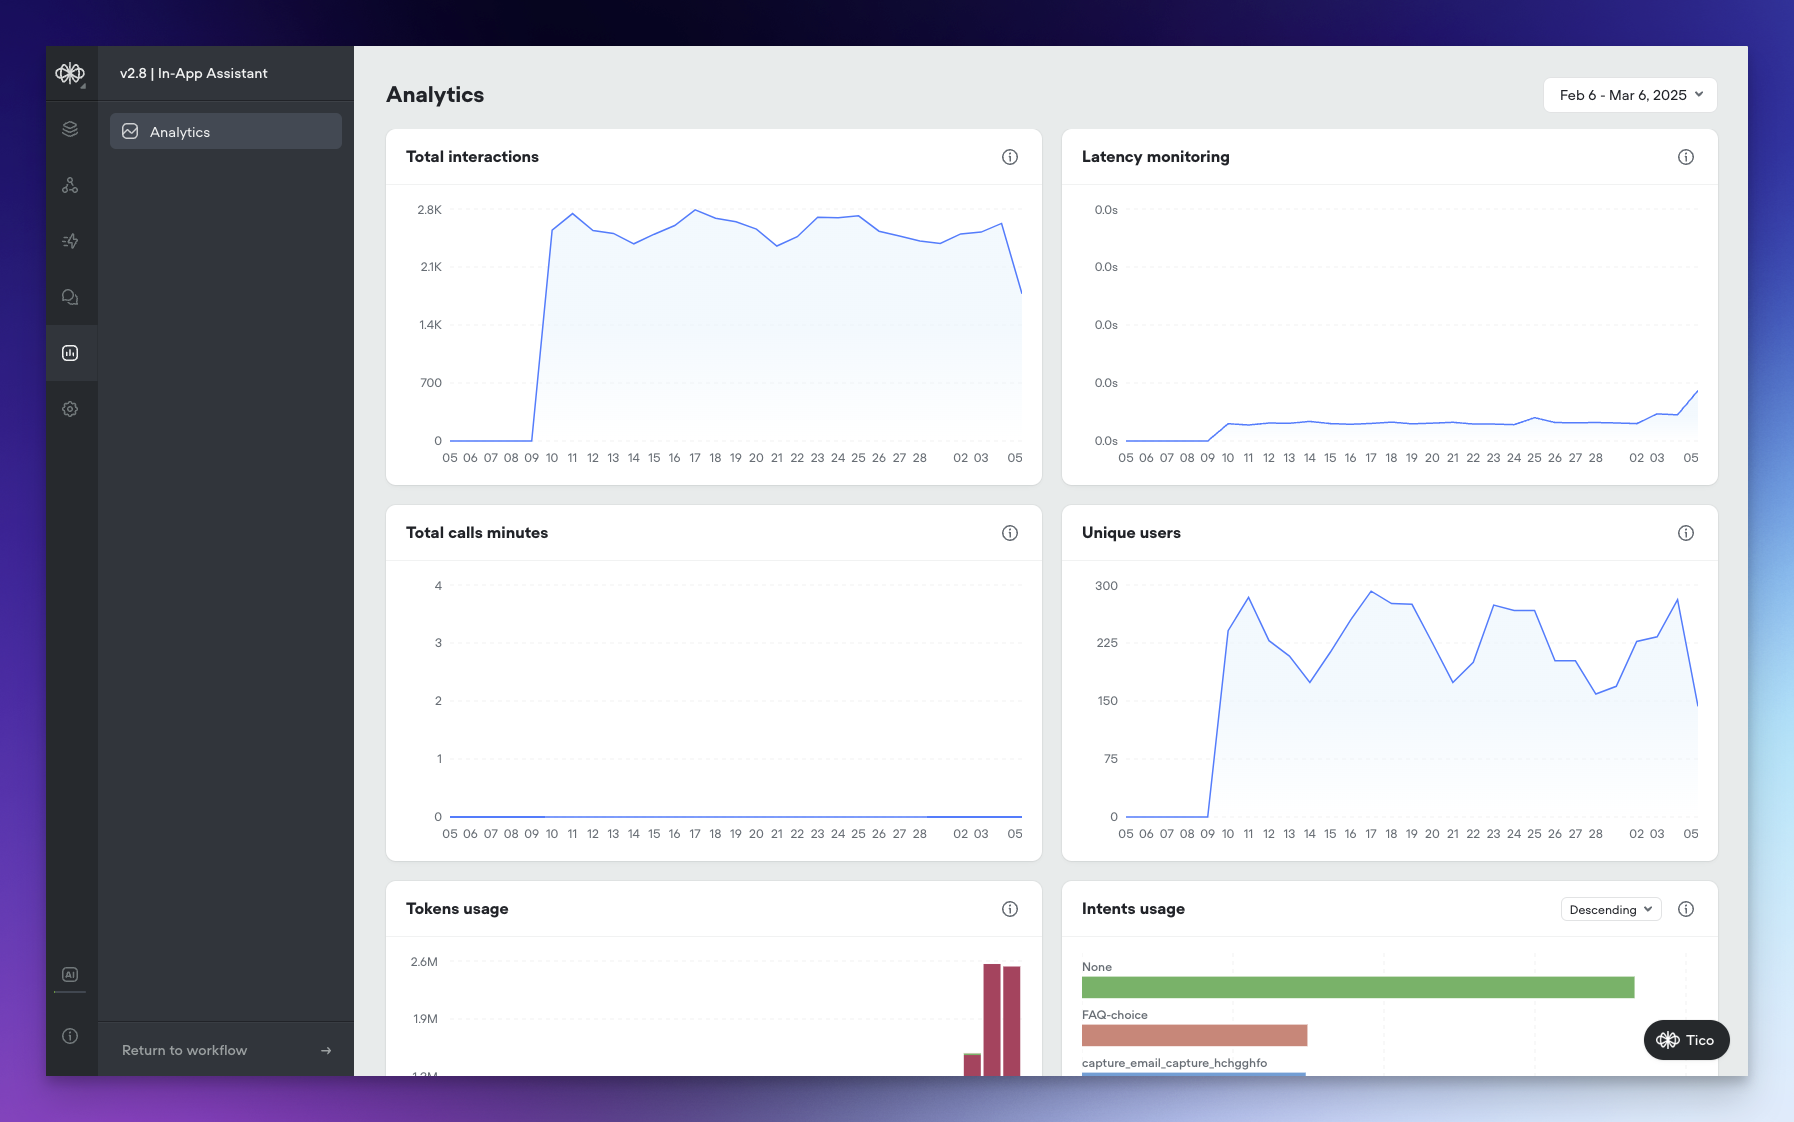The width and height of the screenshot is (1794, 1122).
Task: View Latency monitoring info tooltip
Action: pyautogui.click(x=1686, y=157)
